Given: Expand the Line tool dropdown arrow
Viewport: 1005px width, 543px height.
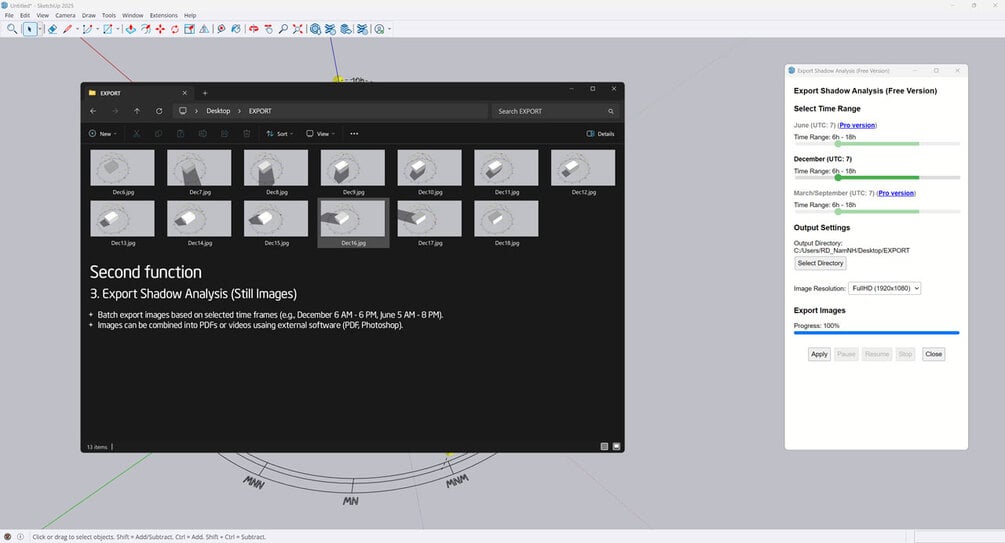Looking at the screenshot, I should 77,29.
